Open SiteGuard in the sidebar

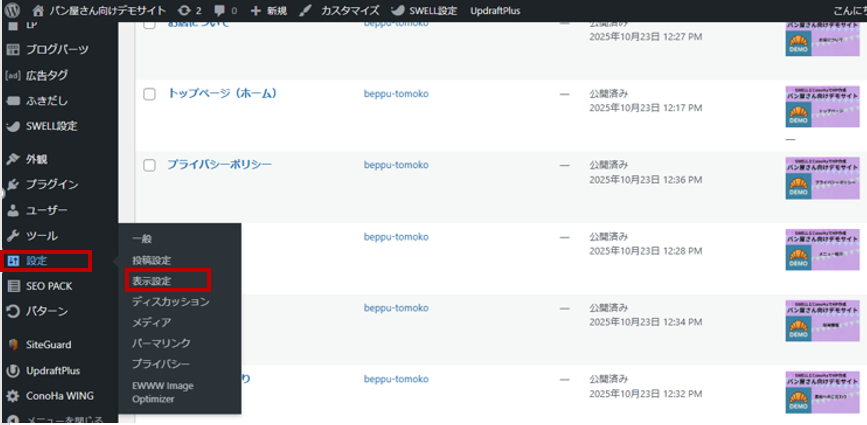(x=48, y=344)
